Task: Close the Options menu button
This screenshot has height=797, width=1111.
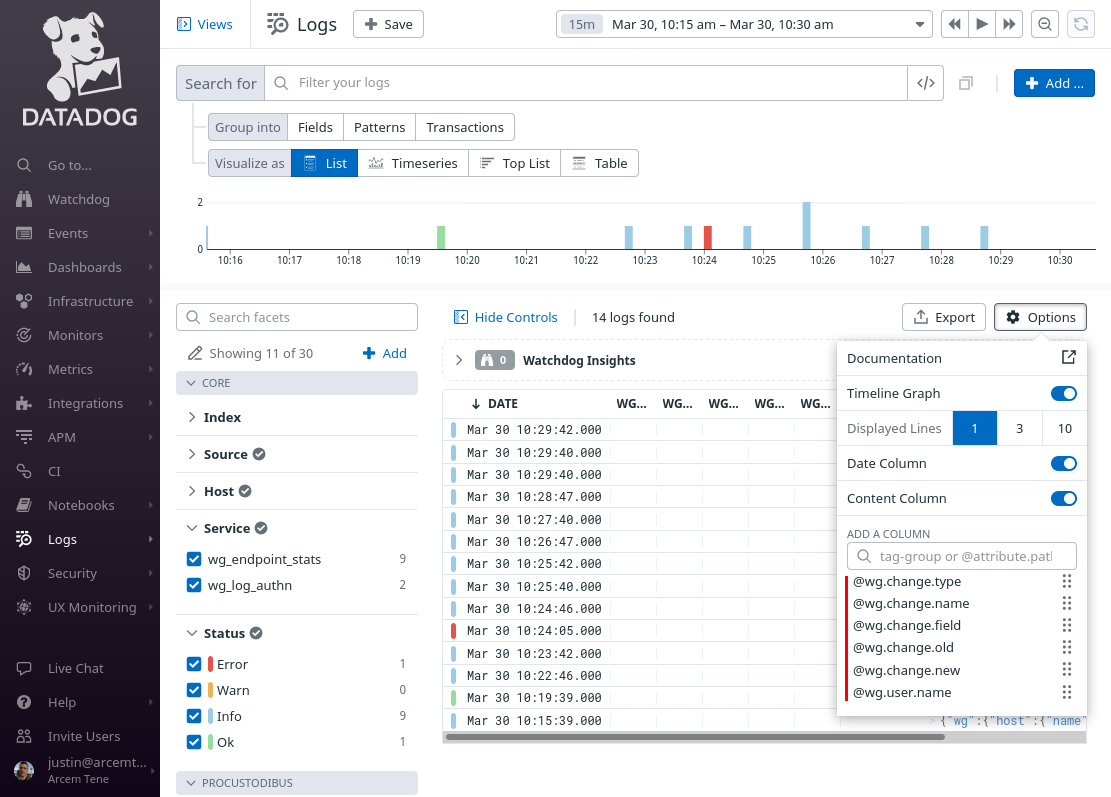Action: [1040, 317]
